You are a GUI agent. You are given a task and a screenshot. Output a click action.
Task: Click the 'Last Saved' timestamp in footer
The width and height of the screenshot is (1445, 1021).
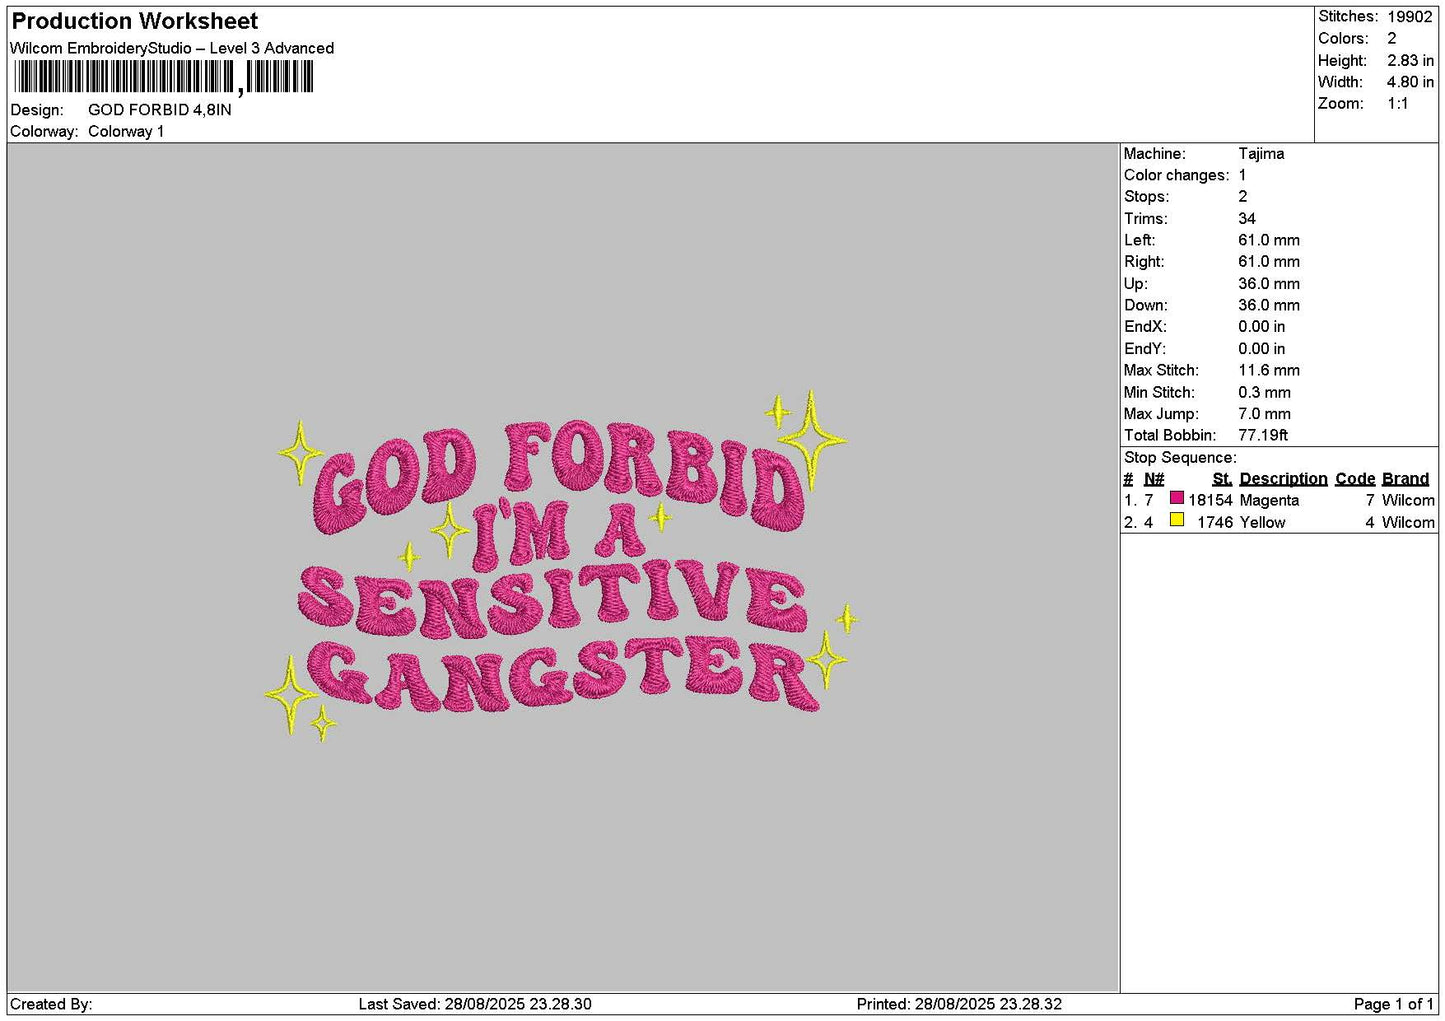[475, 1004]
